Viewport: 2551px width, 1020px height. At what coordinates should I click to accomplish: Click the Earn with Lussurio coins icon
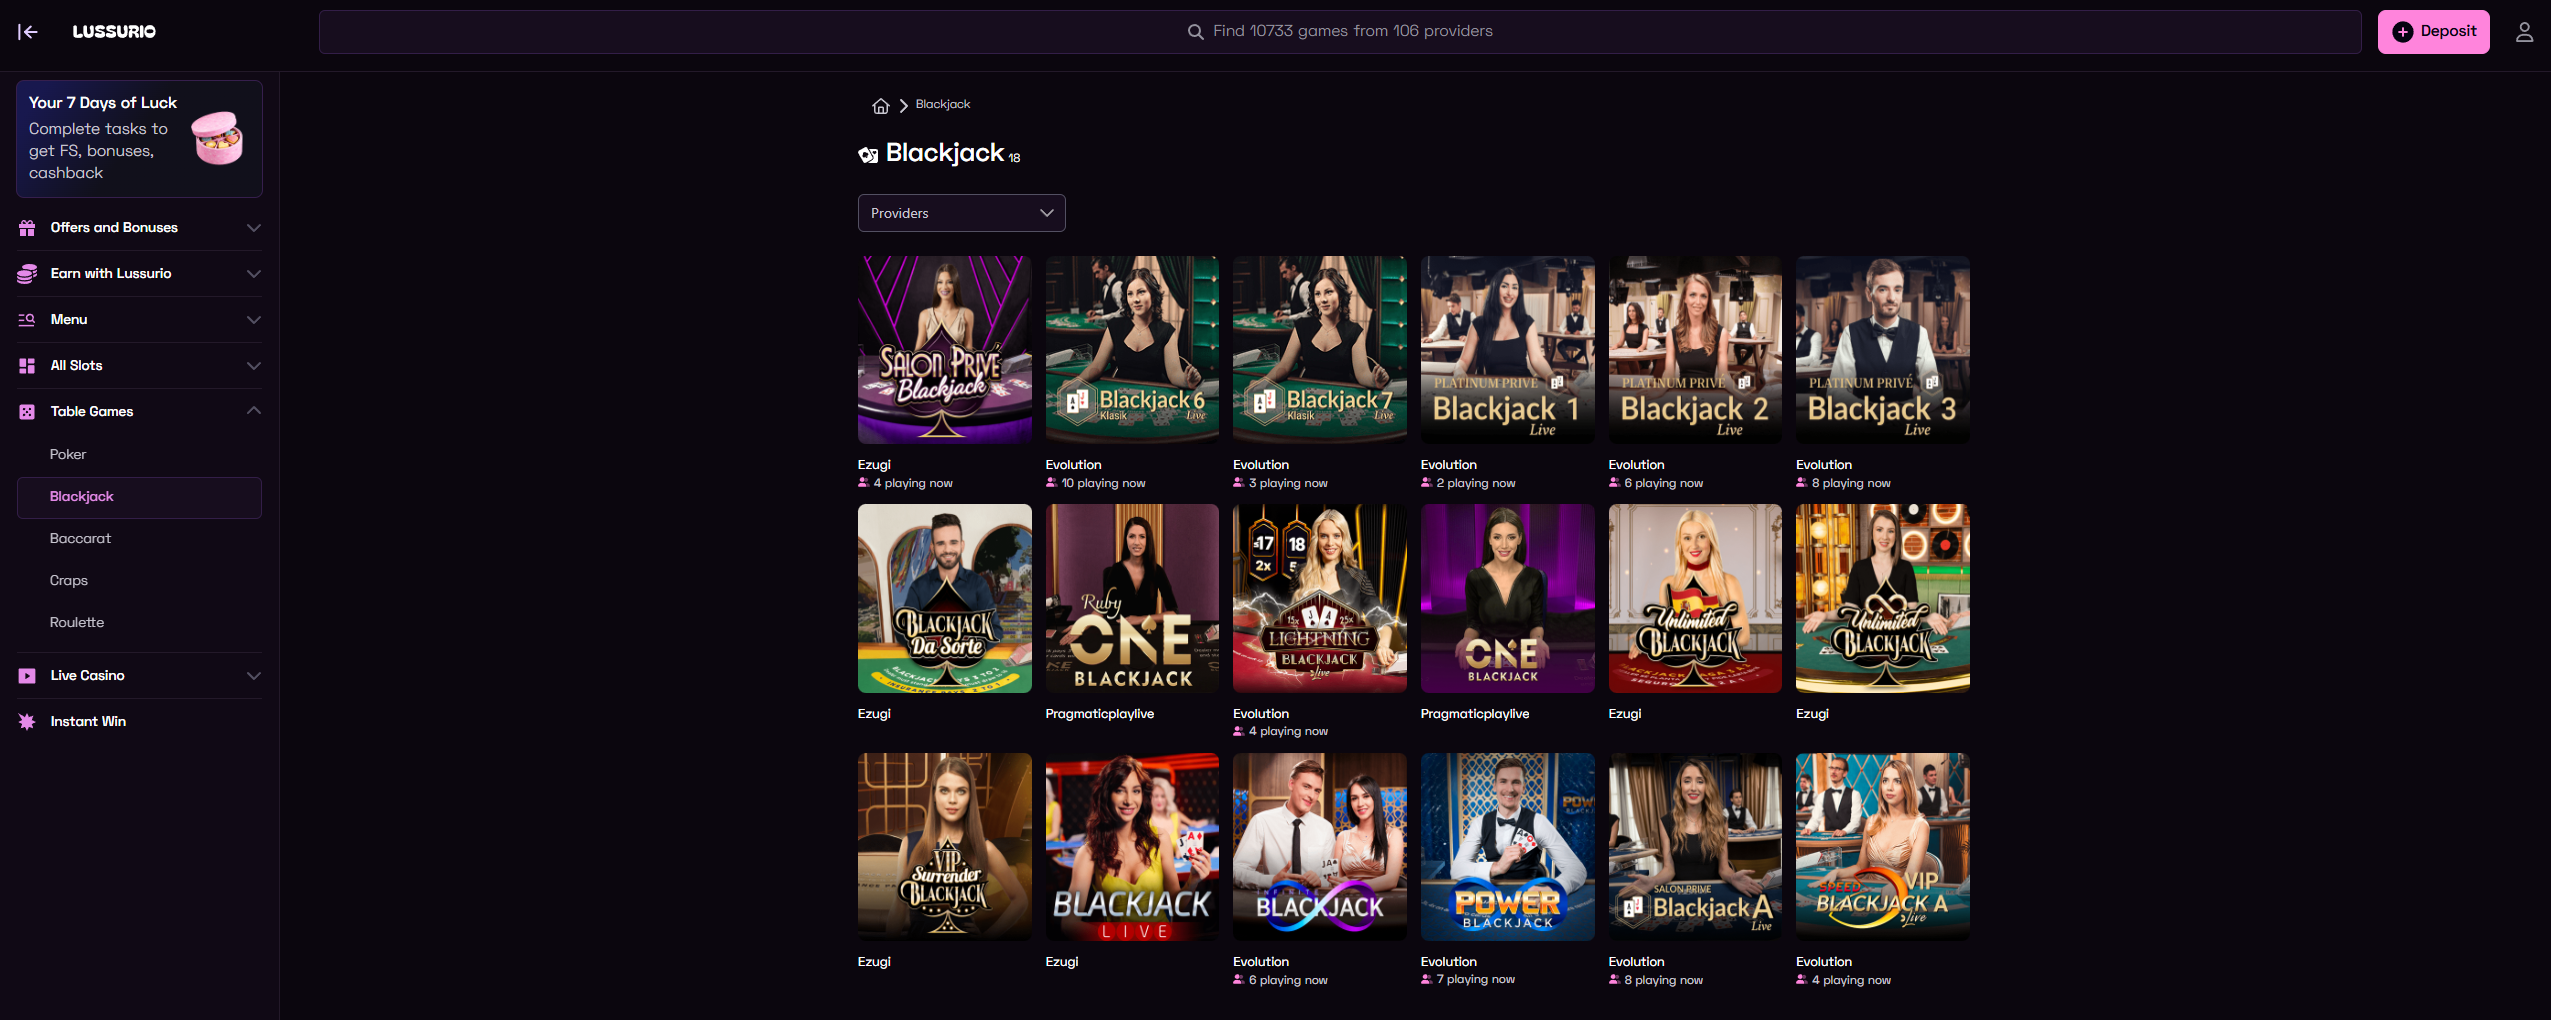coord(27,274)
